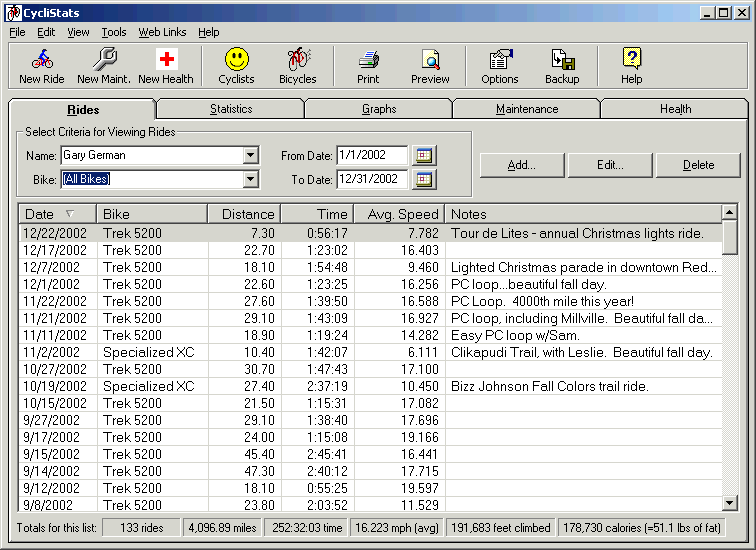Run the Backup tool
The width and height of the screenshot is (756, 550).
[x=562, y=66]
